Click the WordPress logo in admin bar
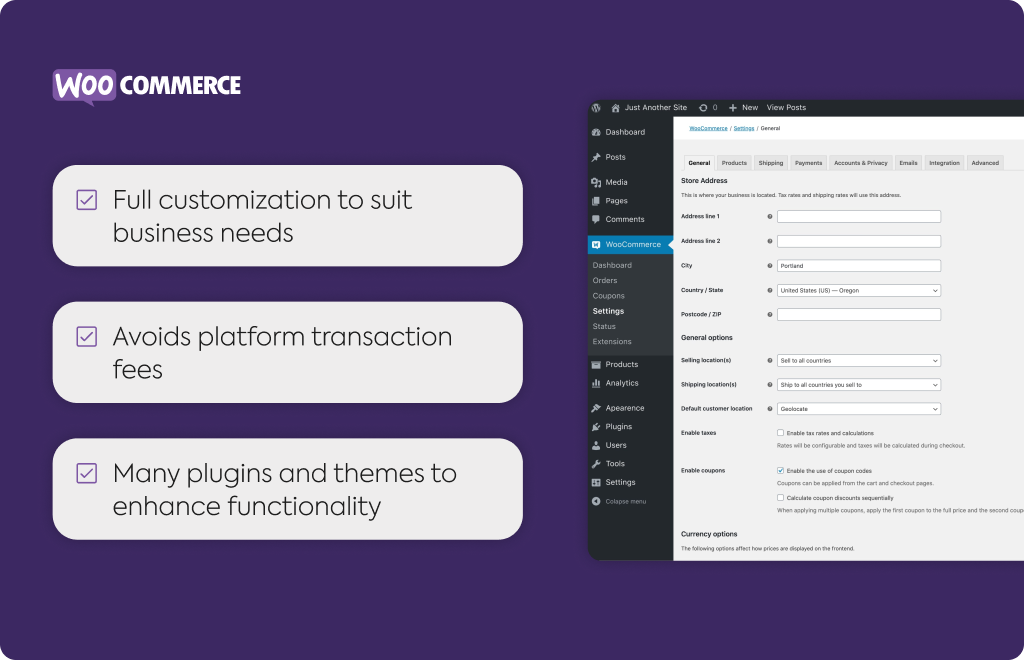The image size is (1024, 660). tap(596, 108)
